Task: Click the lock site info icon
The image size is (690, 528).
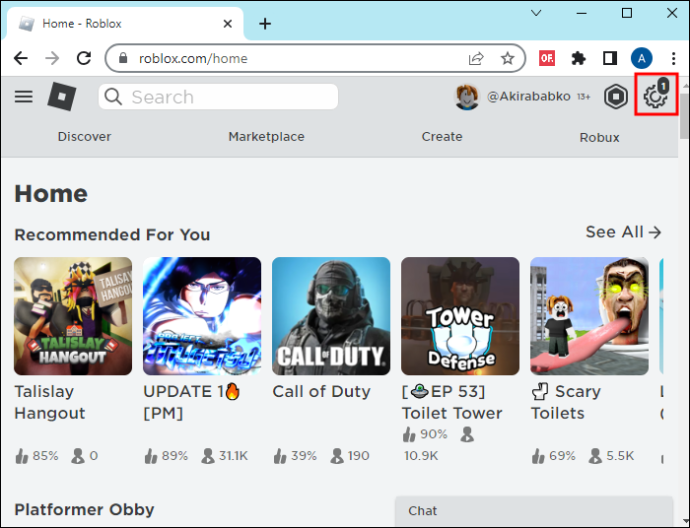Action: point(123,58)
